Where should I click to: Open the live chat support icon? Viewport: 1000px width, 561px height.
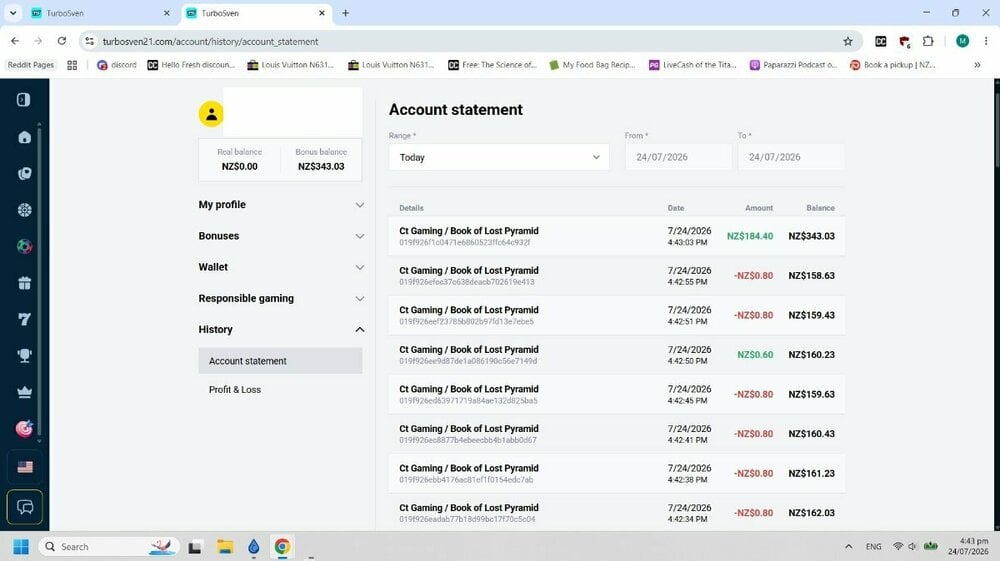[x=25, y=507]
